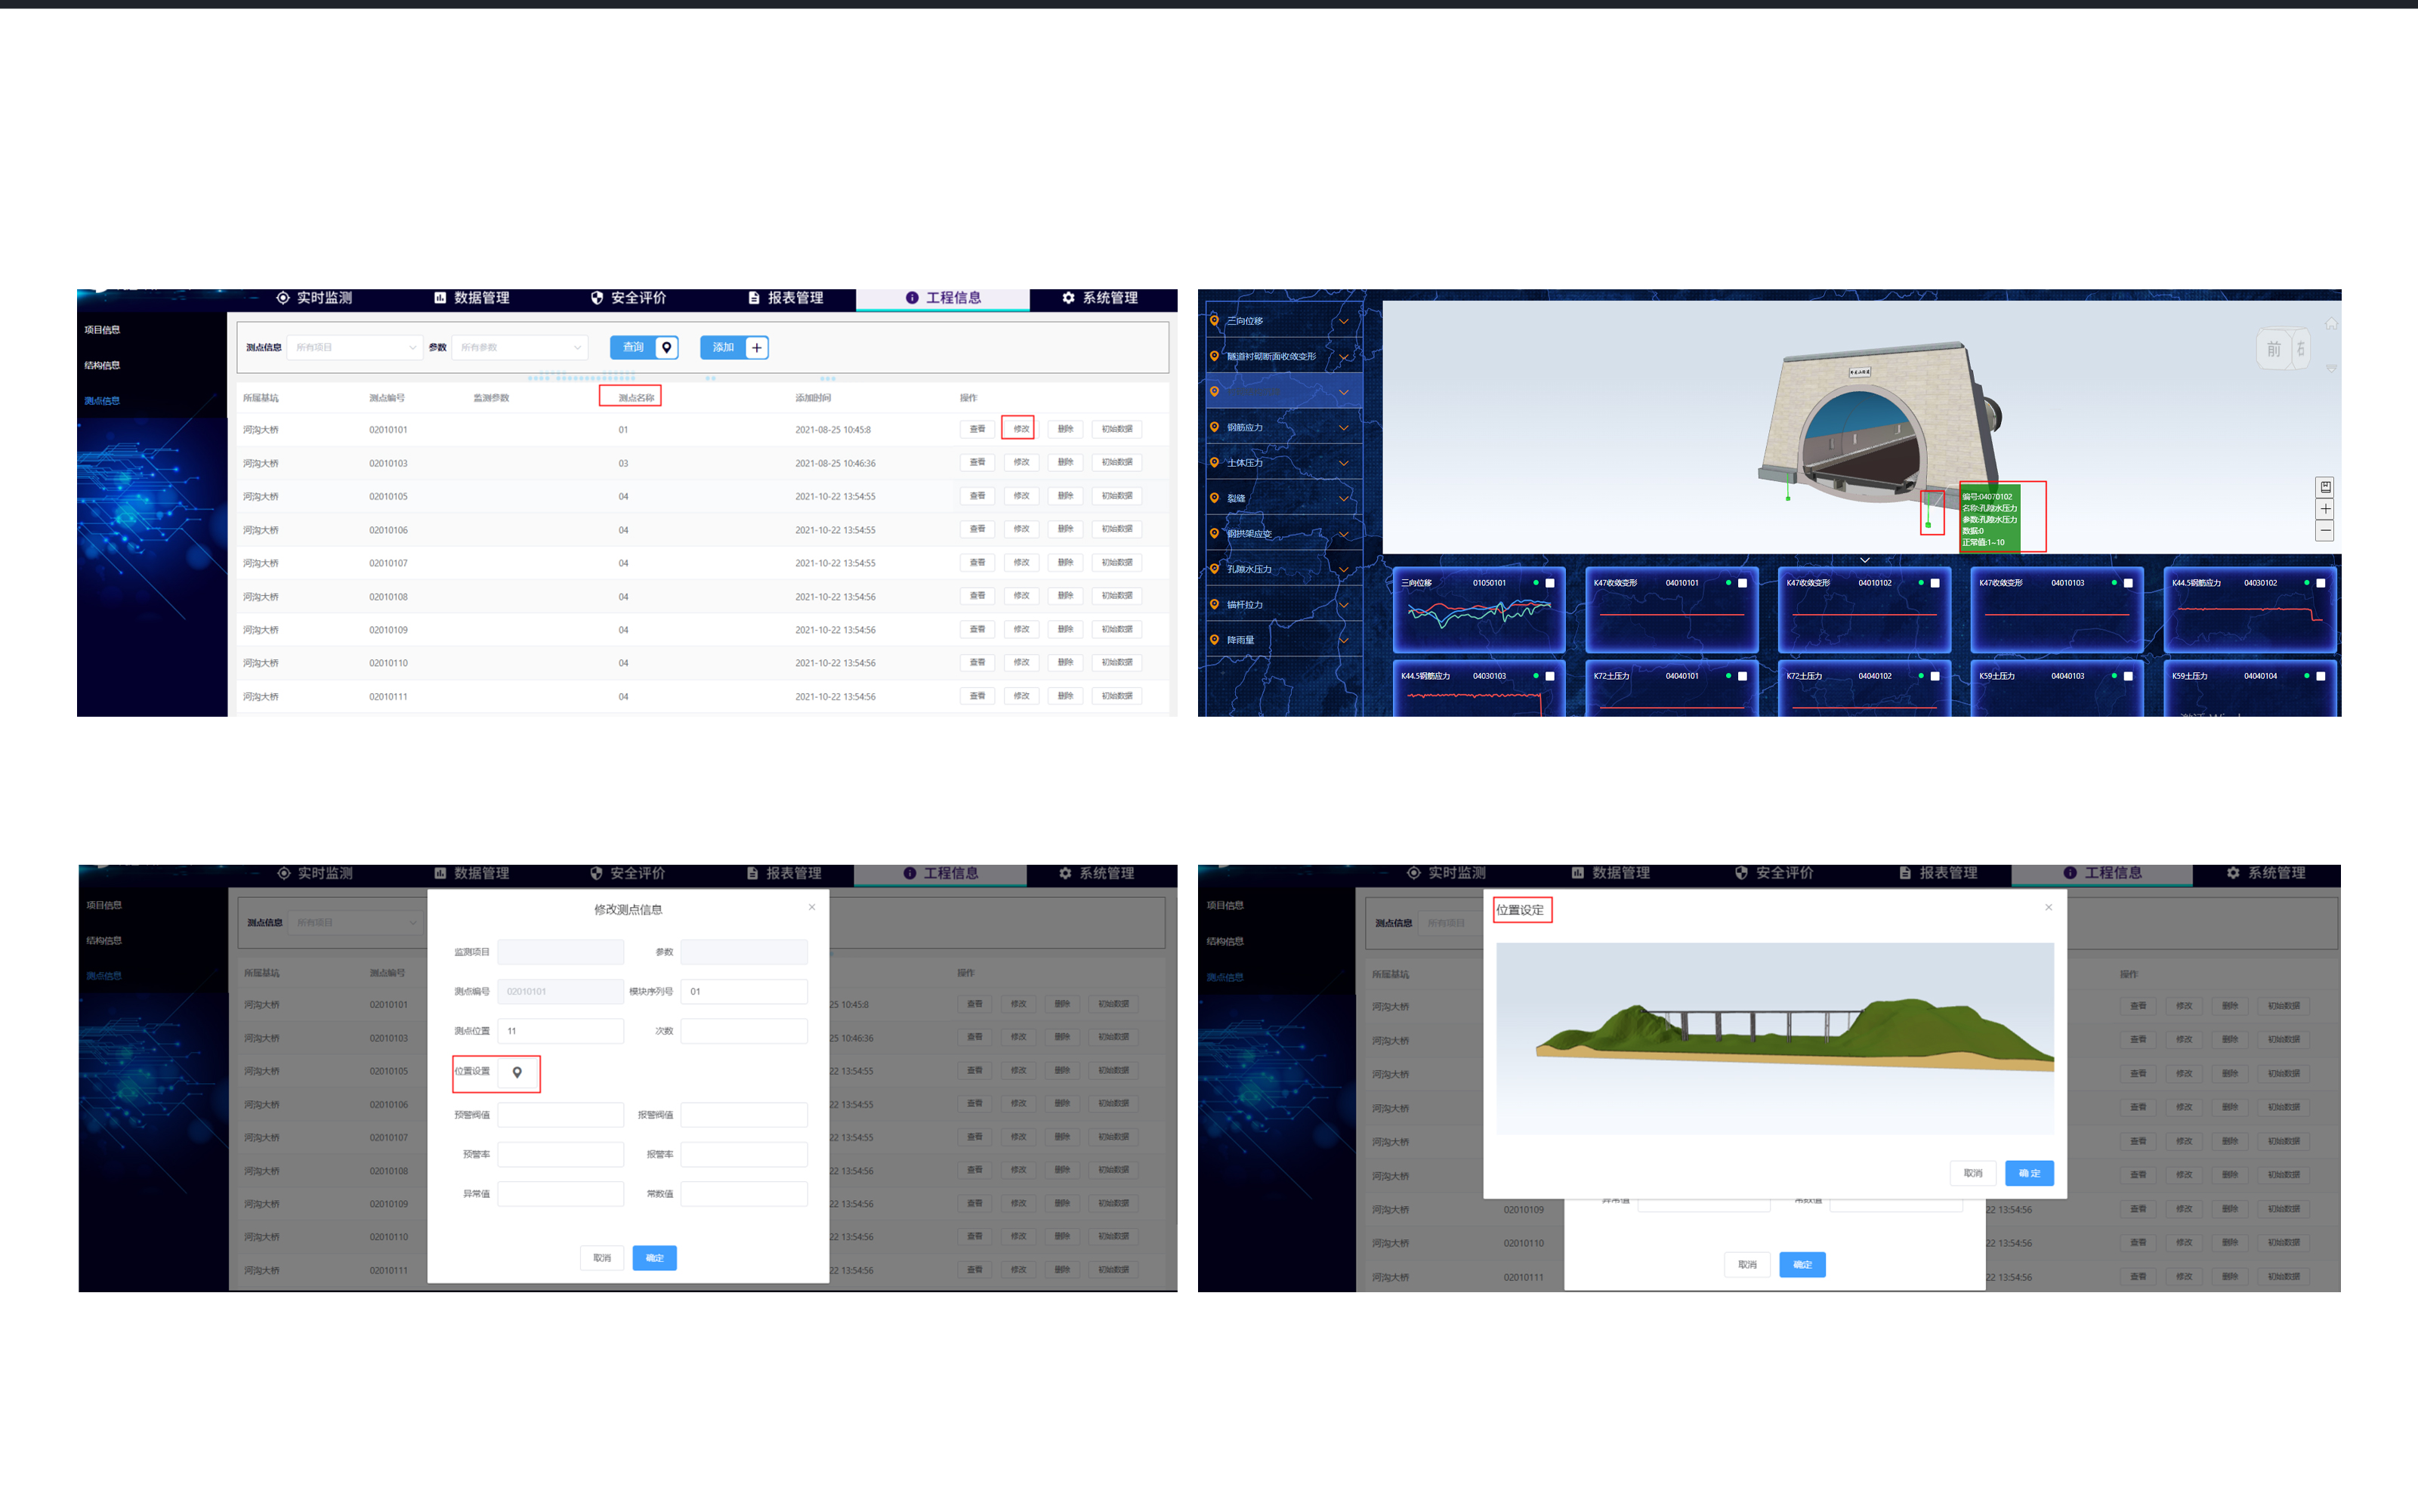Toggle checkbox on K72土压力 04040101 card

(1742, 676)
